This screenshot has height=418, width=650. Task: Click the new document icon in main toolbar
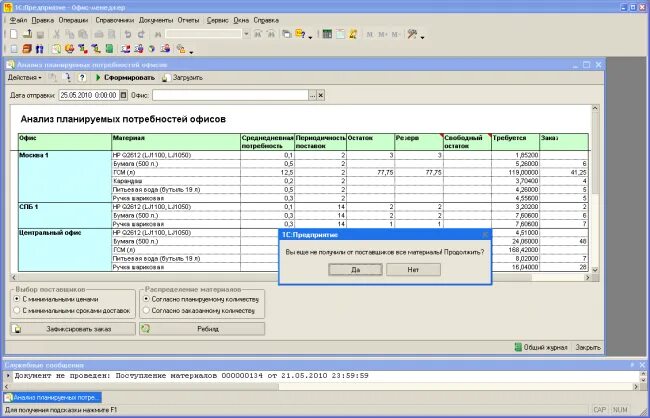tap(14, 34)
